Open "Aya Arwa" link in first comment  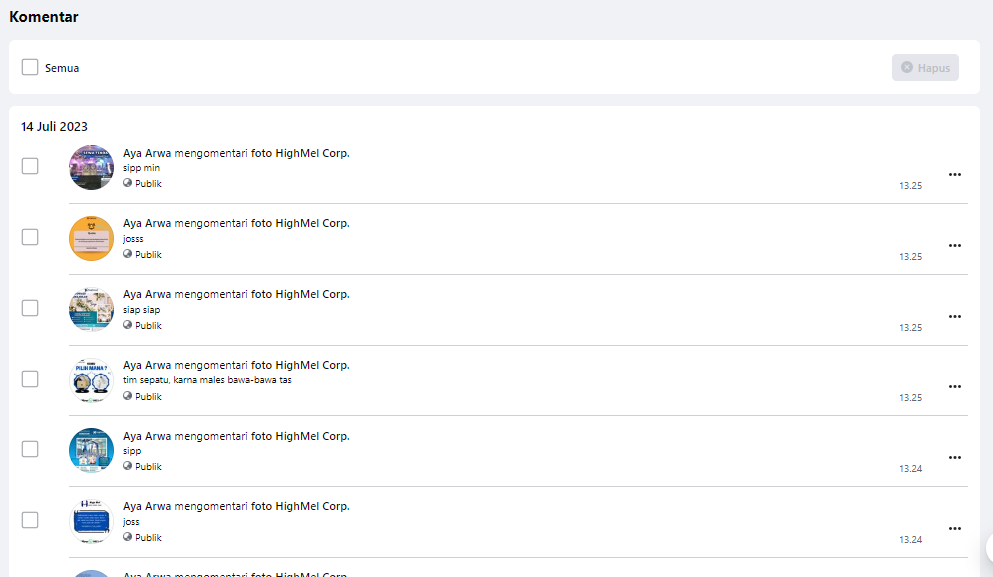click(x=147, y=153)
